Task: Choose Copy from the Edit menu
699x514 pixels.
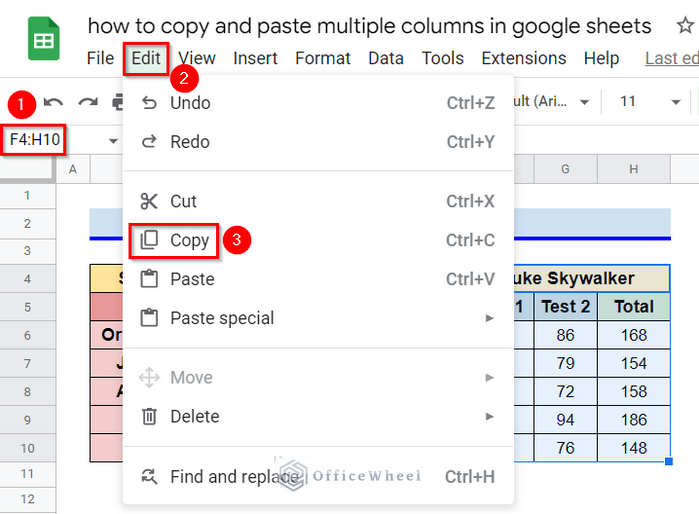Action: [189, 240]
